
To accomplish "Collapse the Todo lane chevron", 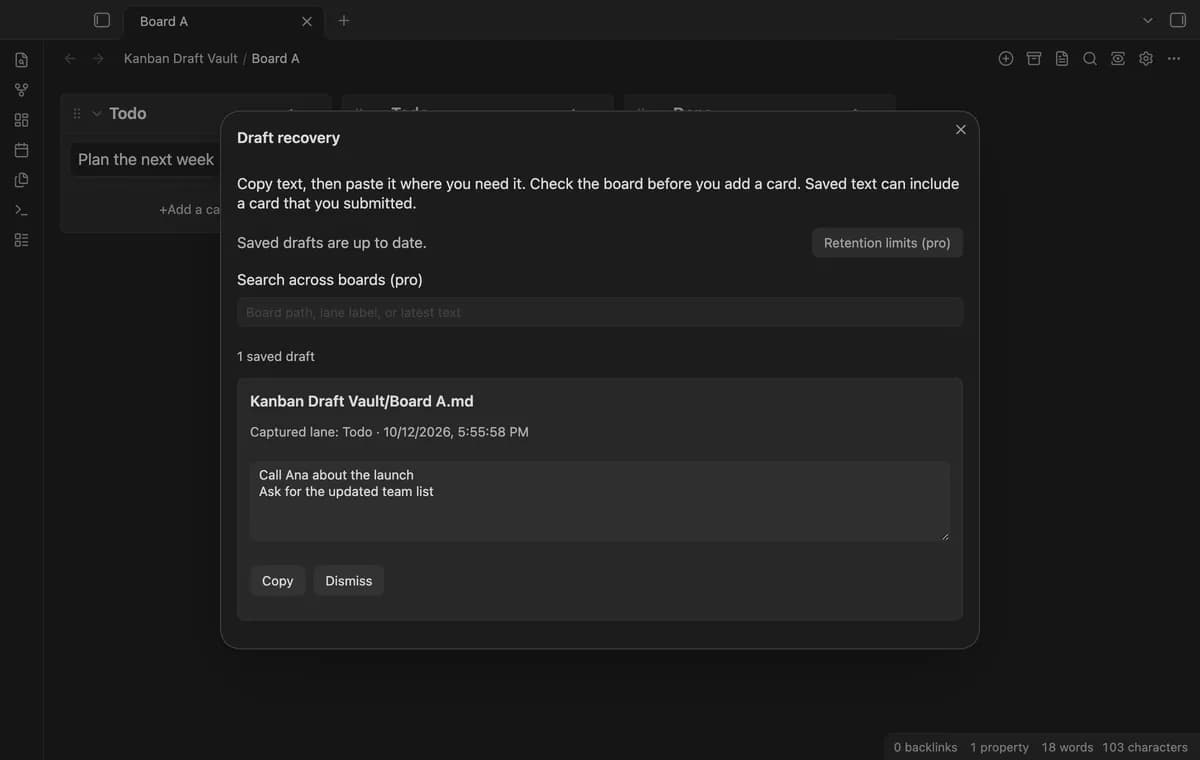I will pyautogui.click(x=97, y=113).
